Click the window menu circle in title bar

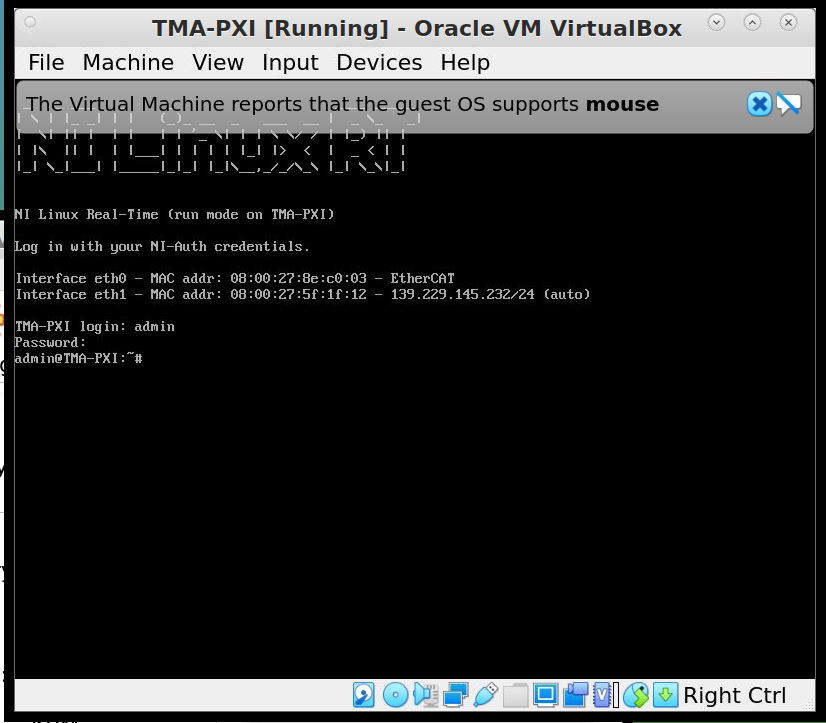(x=30, y=22)
